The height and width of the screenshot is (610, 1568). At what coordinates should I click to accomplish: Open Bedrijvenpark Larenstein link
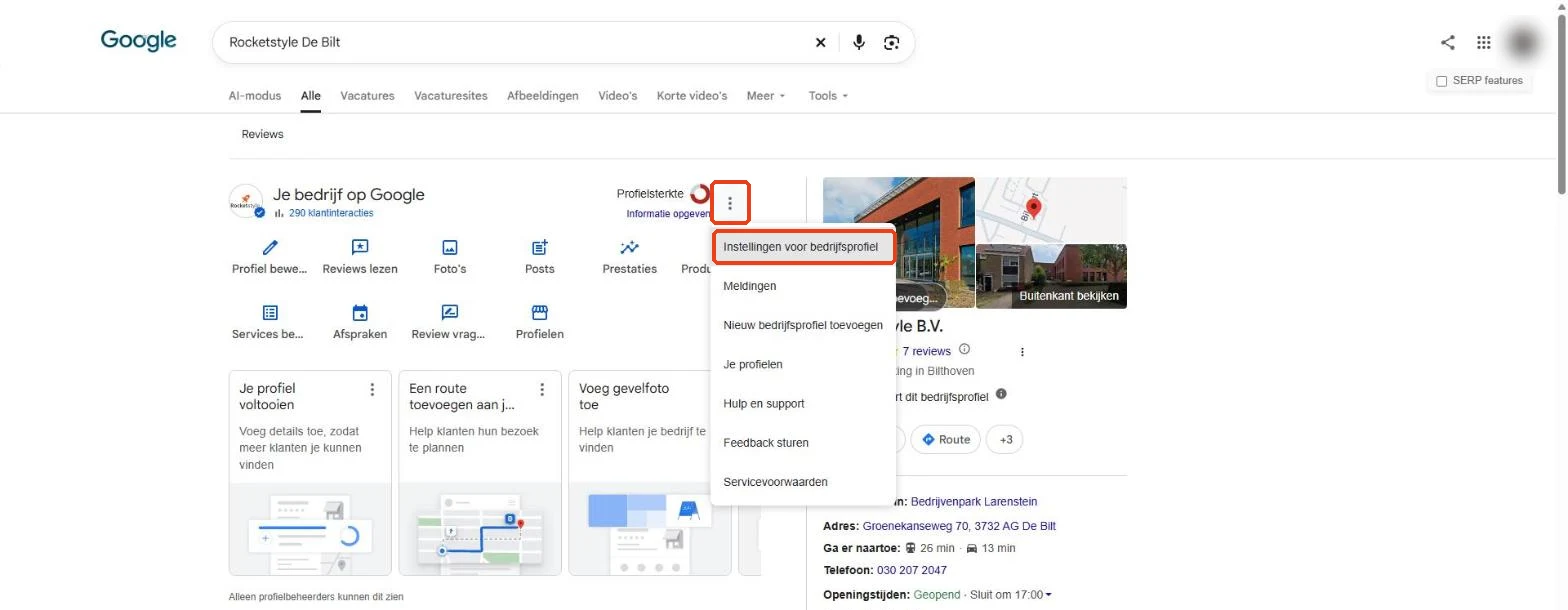(x=974, y=502)
